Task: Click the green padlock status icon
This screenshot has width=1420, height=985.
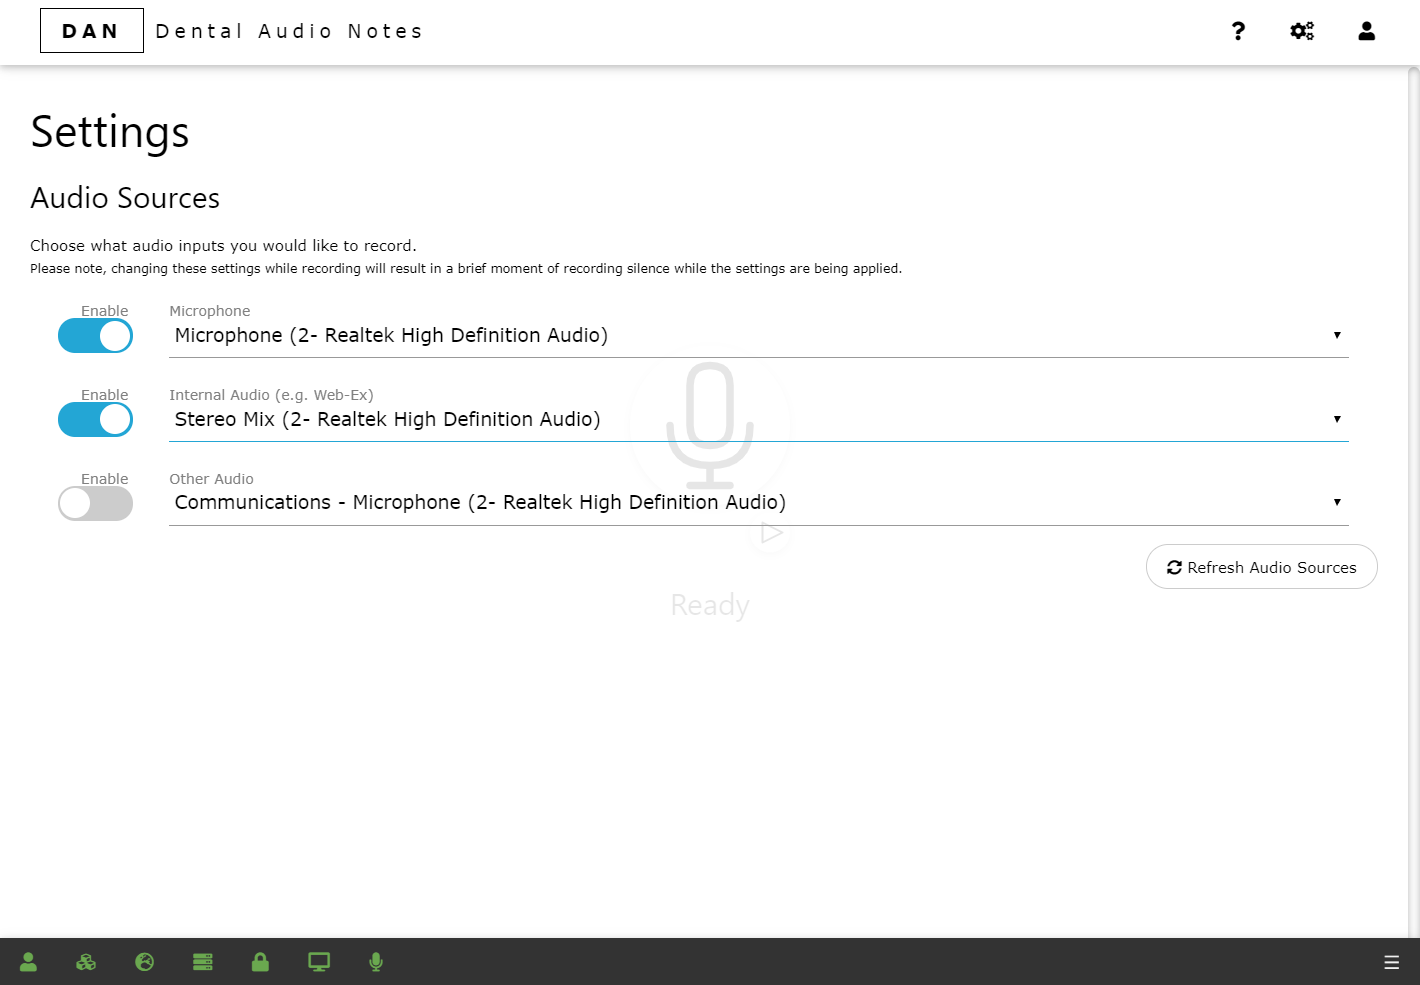Action: point(260,962)
